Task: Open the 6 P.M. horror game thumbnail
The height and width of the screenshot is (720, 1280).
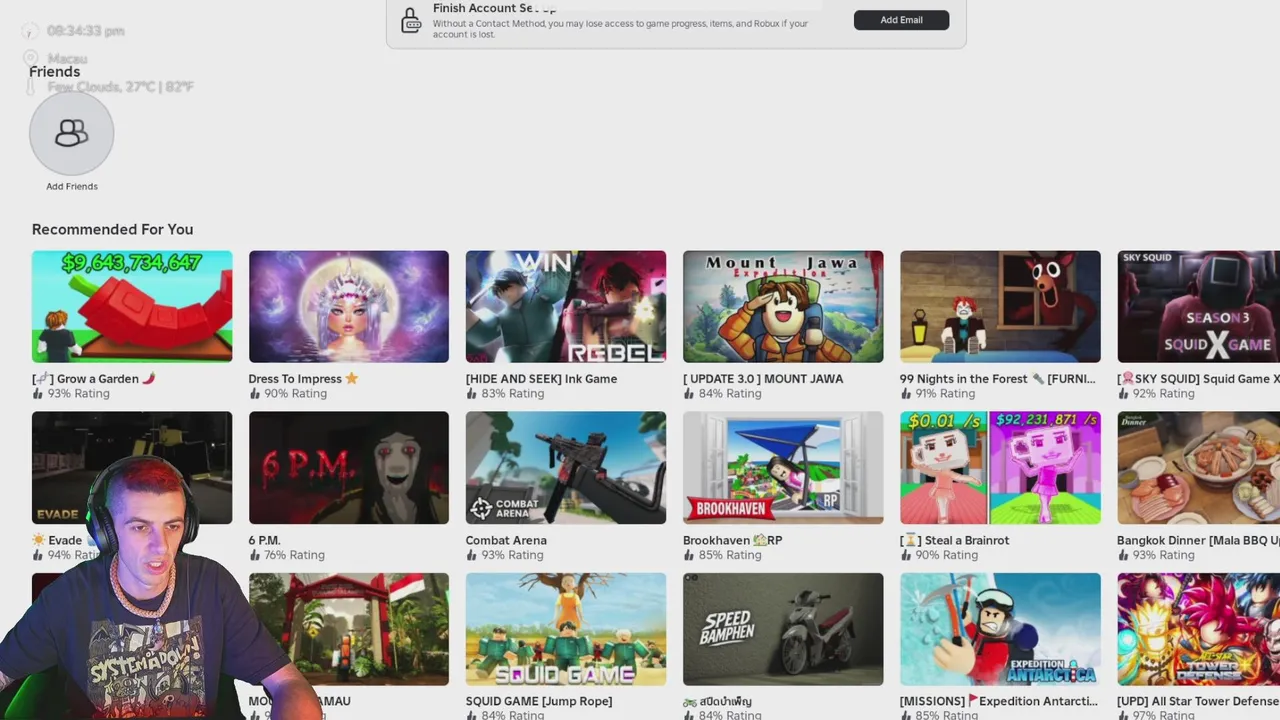Action: [349, 467]
